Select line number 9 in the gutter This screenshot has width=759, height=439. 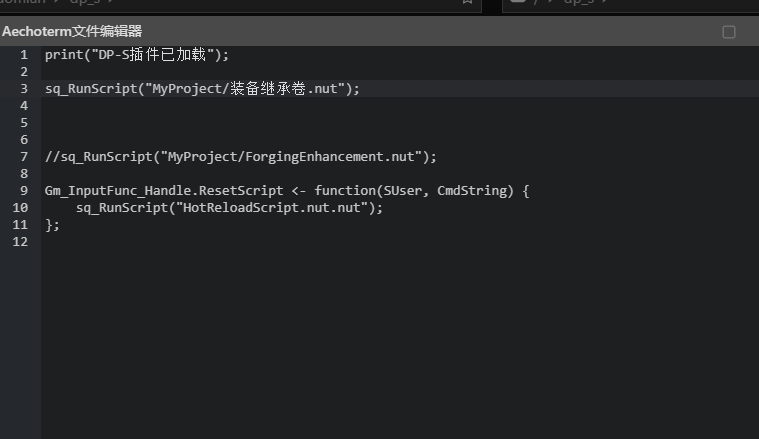pos(23,191)
